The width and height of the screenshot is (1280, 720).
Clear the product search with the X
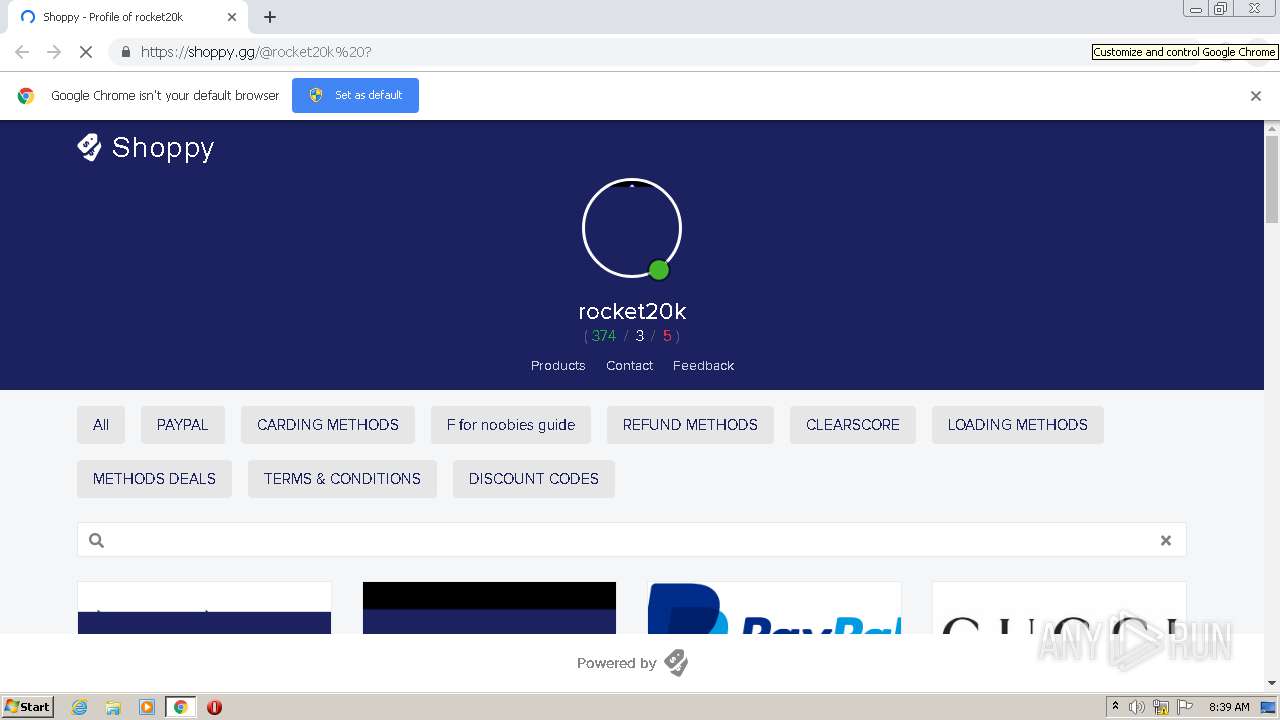point(1165,540)
